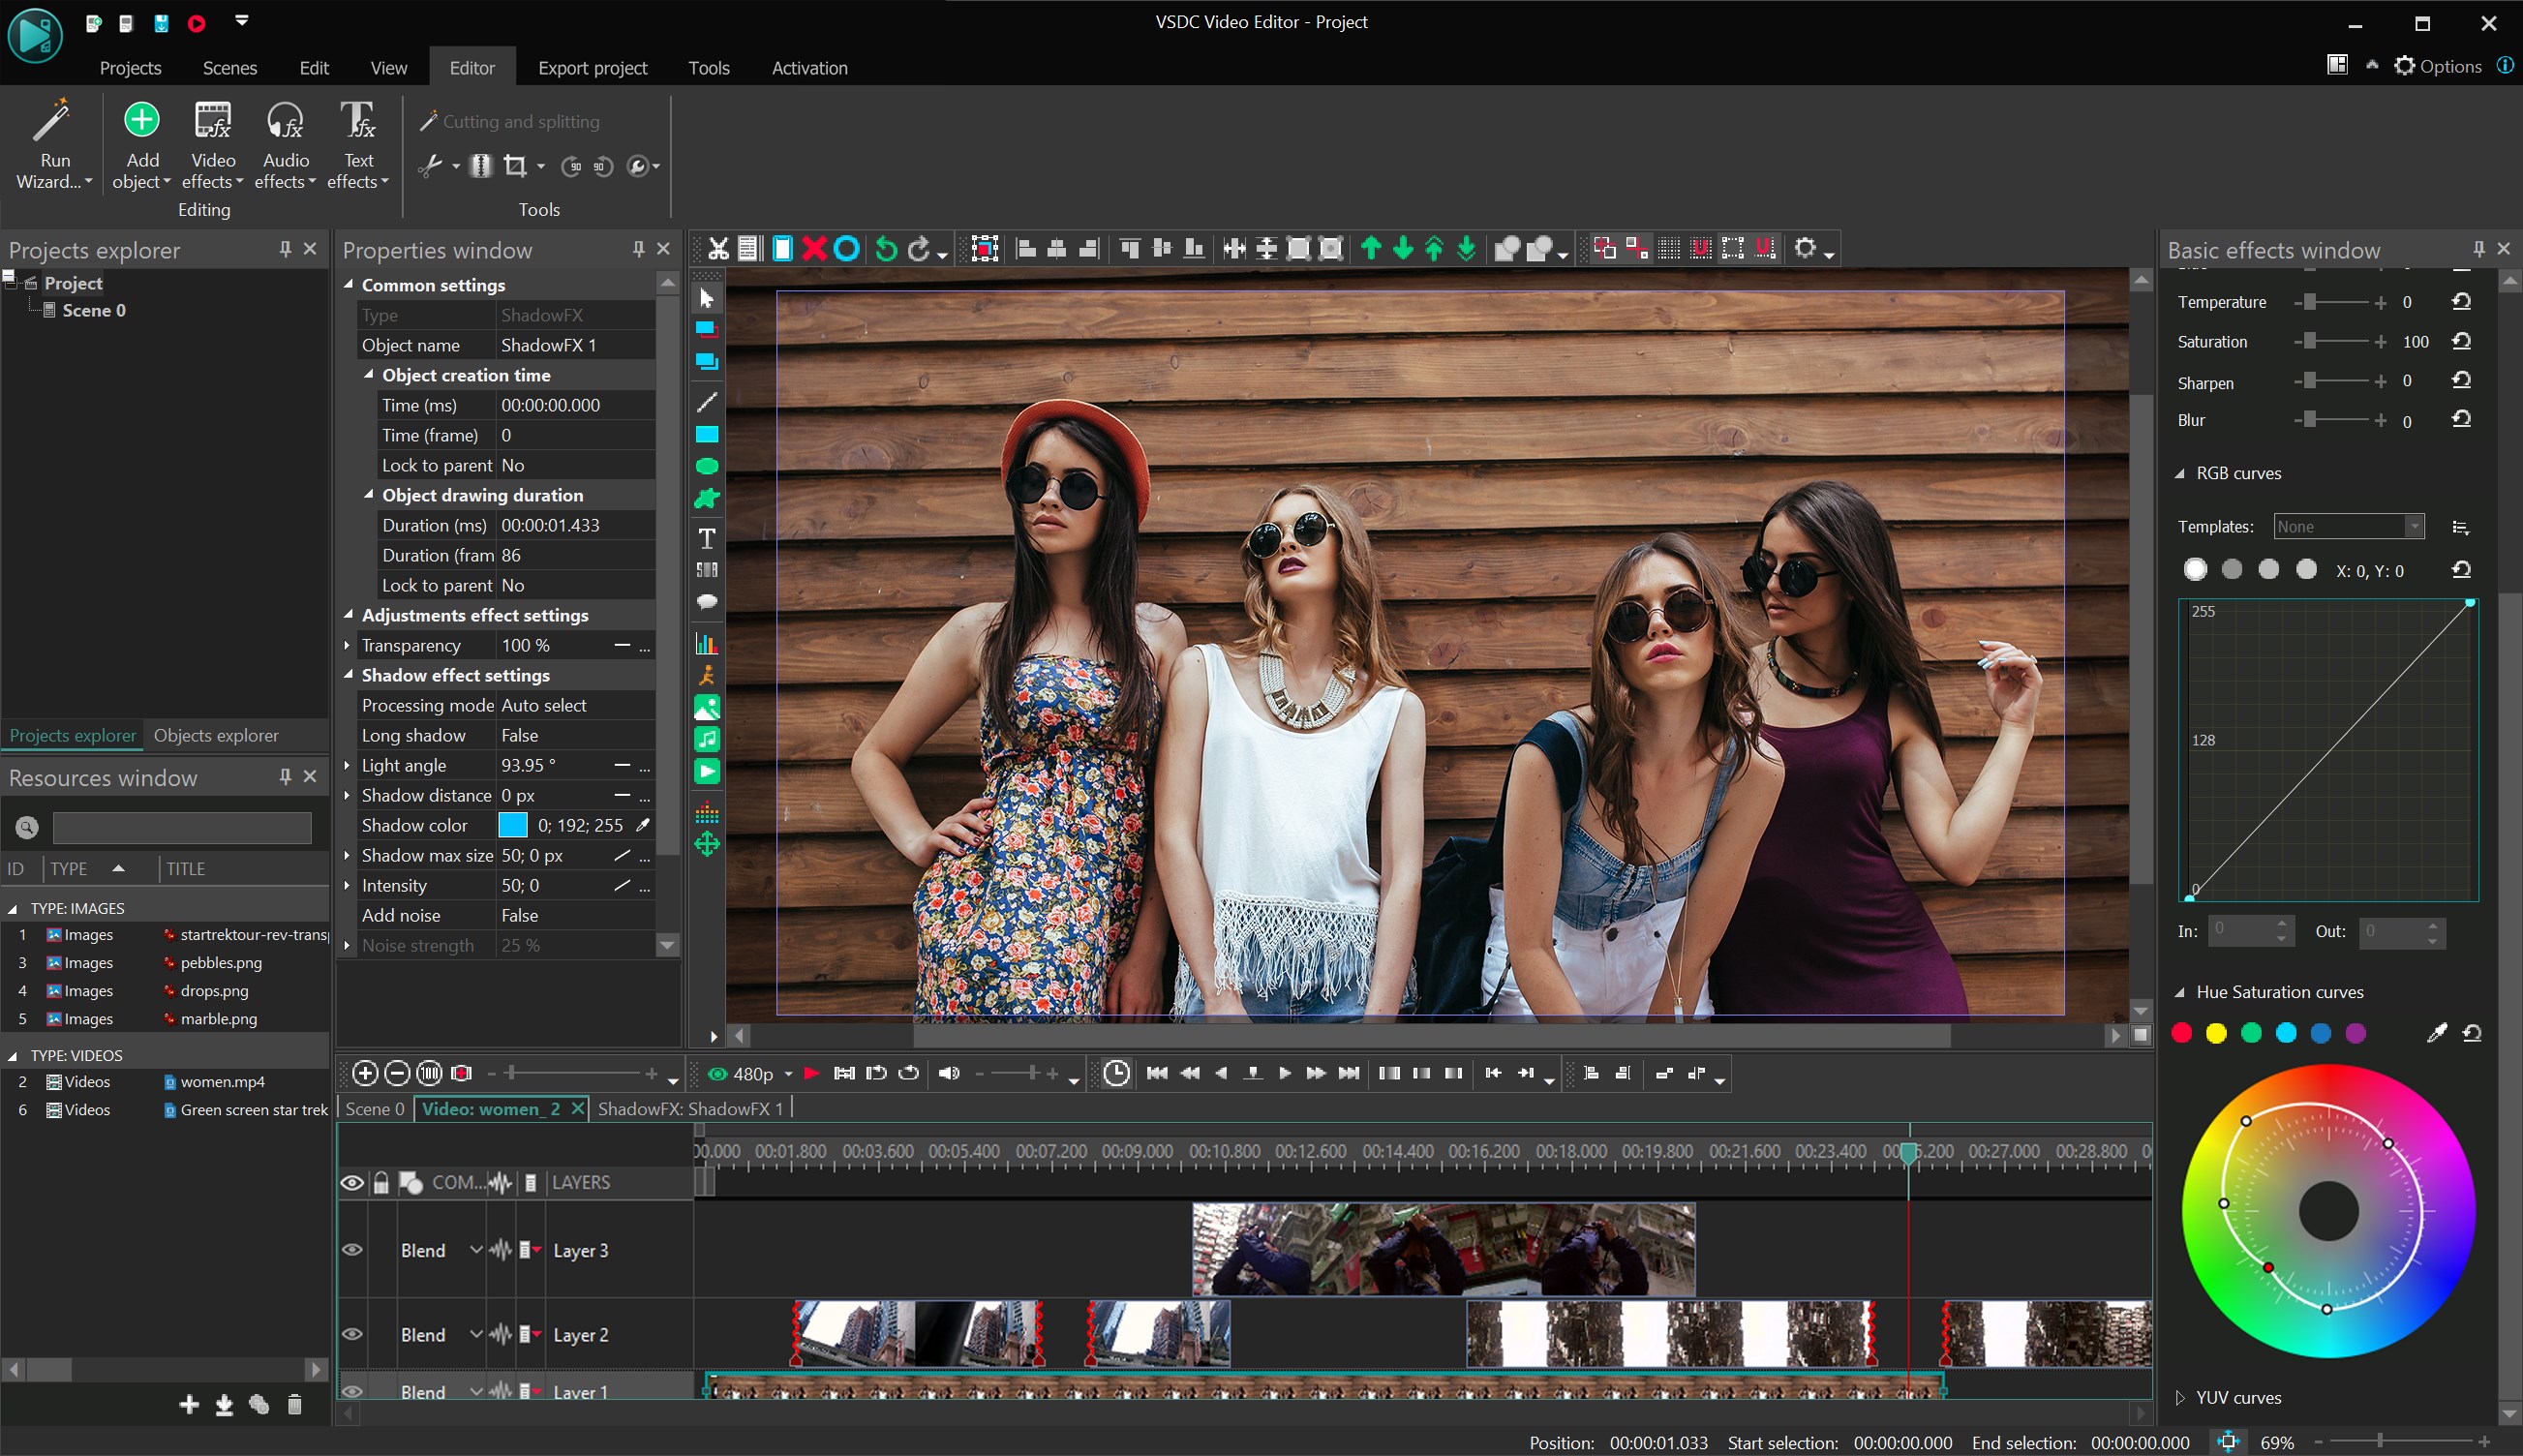Hide Layer 3 with eye icon
The height and width of the screenshot is (1456, 2523).
(352, 1250)
